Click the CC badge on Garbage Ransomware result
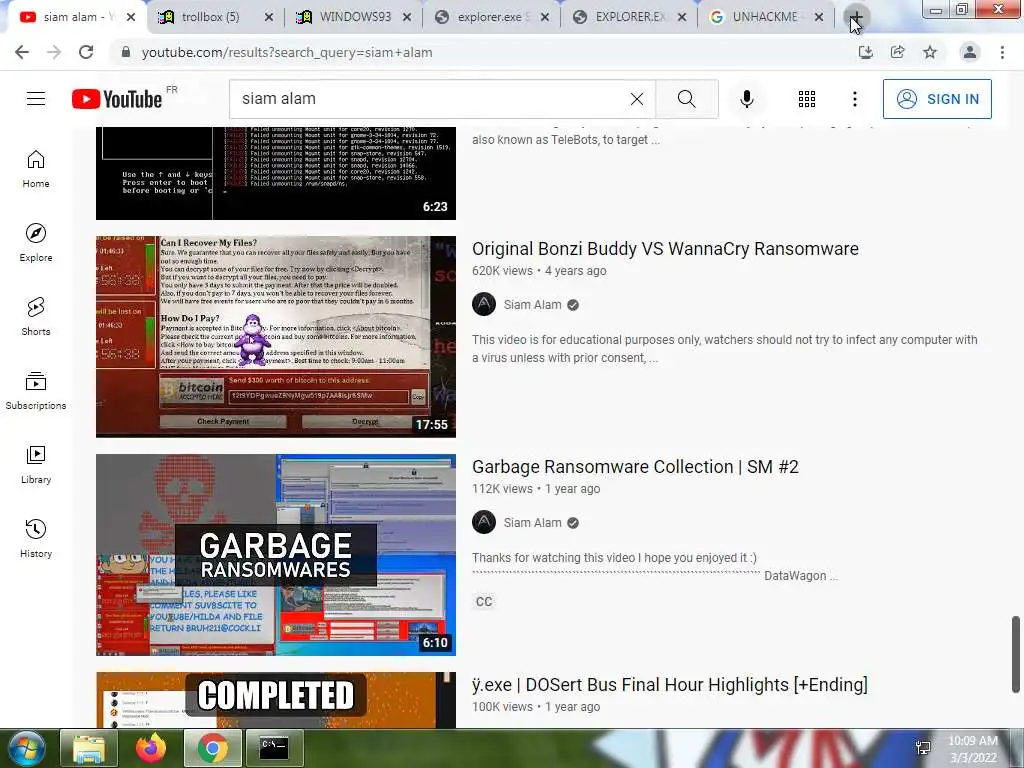The height and width of the screenshot is (768, 1024). pyautogui.click(x=484, y=601)
